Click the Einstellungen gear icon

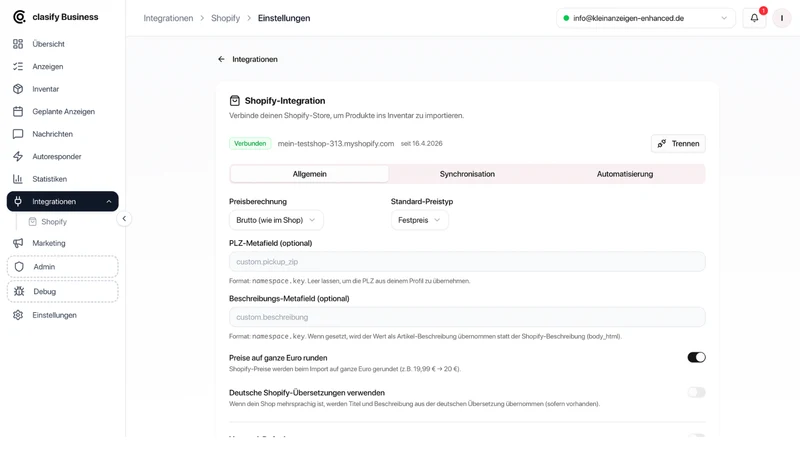click(x=18, y=315)
